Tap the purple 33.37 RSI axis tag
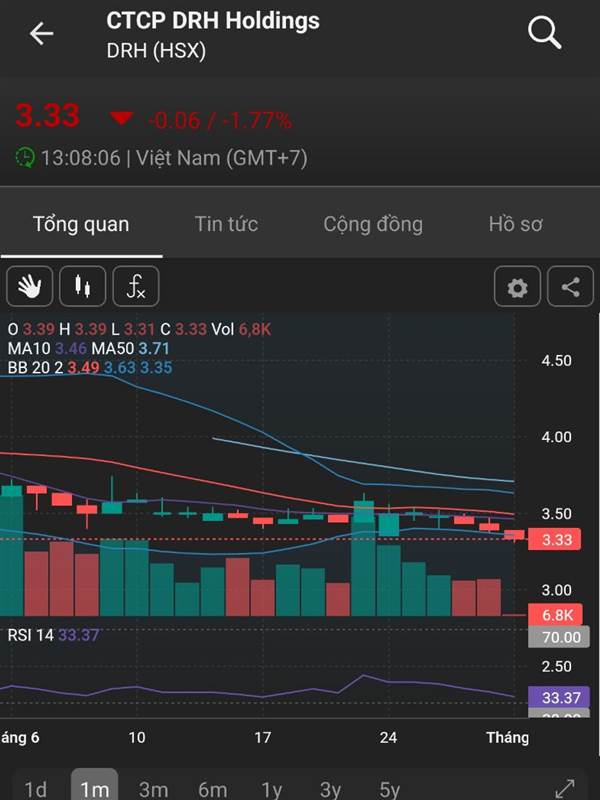This screenshot has width=600, height=800. [x=559, y=697]
